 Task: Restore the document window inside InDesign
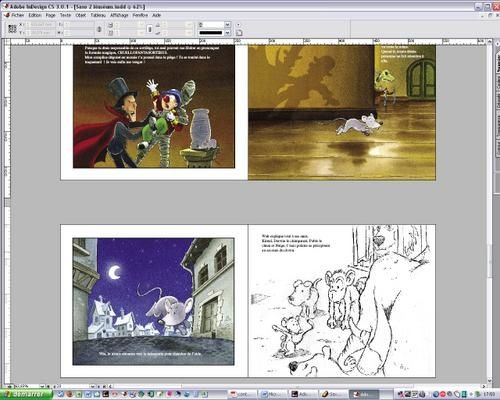coord(491,15)
